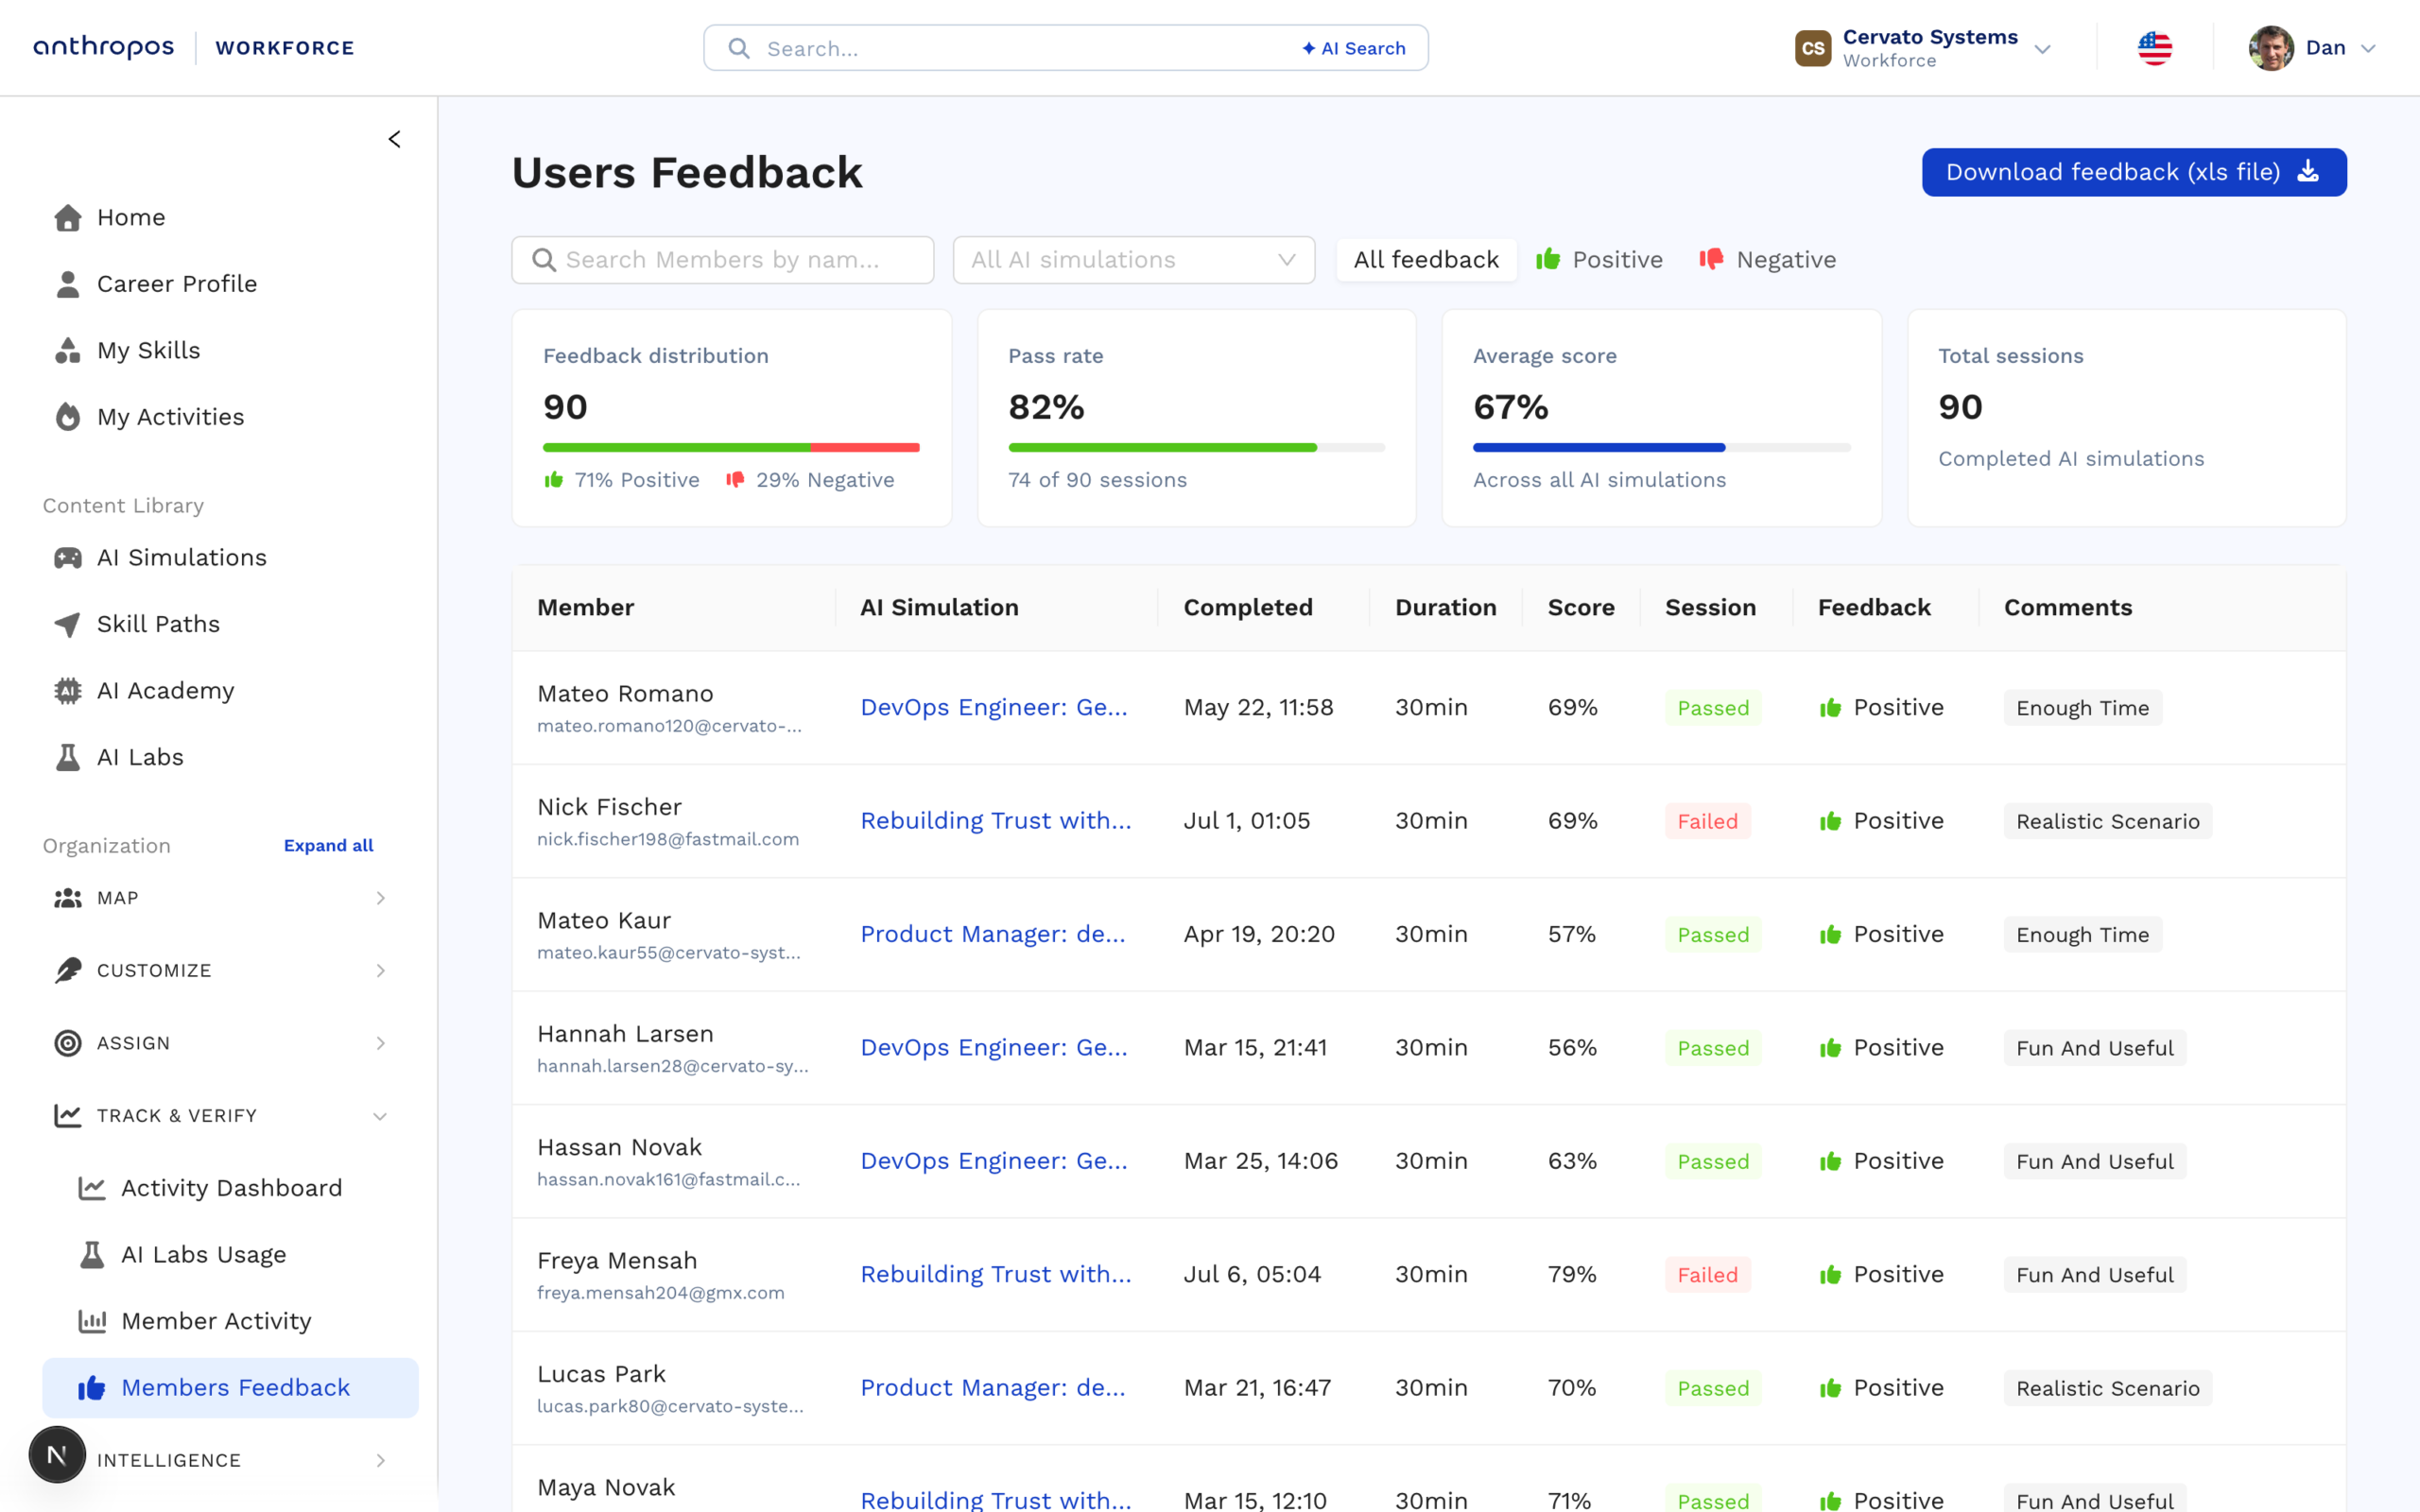Click the ASSIGN target icon
The width and height of the screenshot is (2420, 1512).
coord(68,1043)
